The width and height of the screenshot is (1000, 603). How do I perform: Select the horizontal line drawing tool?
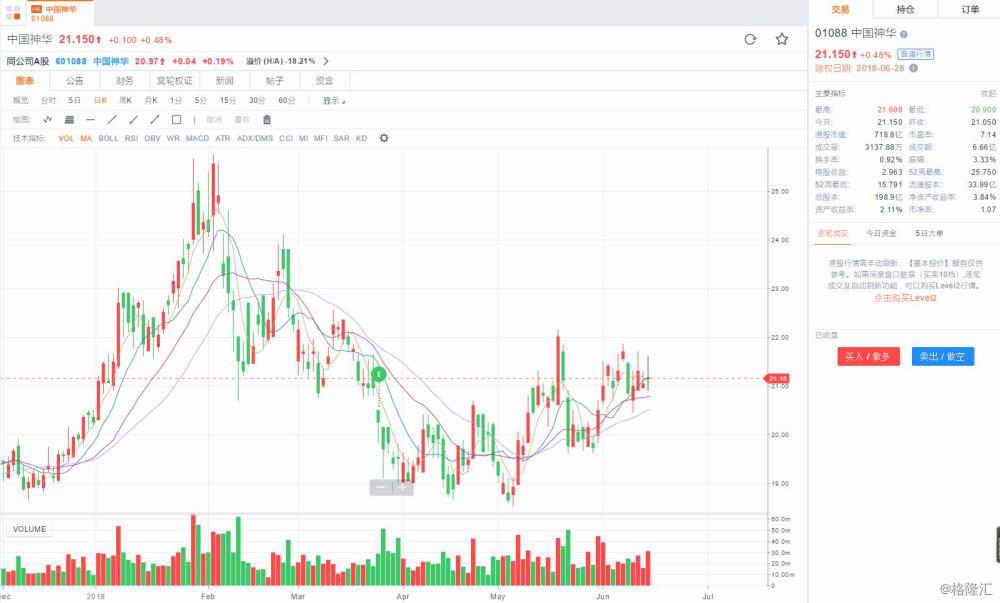pyautogui.click(x=91, y=119)
